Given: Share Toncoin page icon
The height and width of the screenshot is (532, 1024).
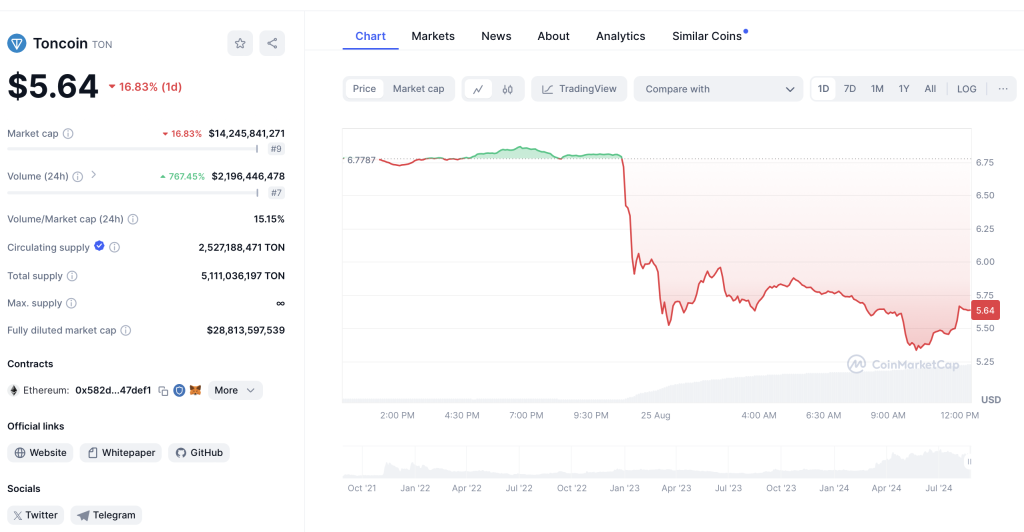Looking at the screenshot, I should click(272, 44).
